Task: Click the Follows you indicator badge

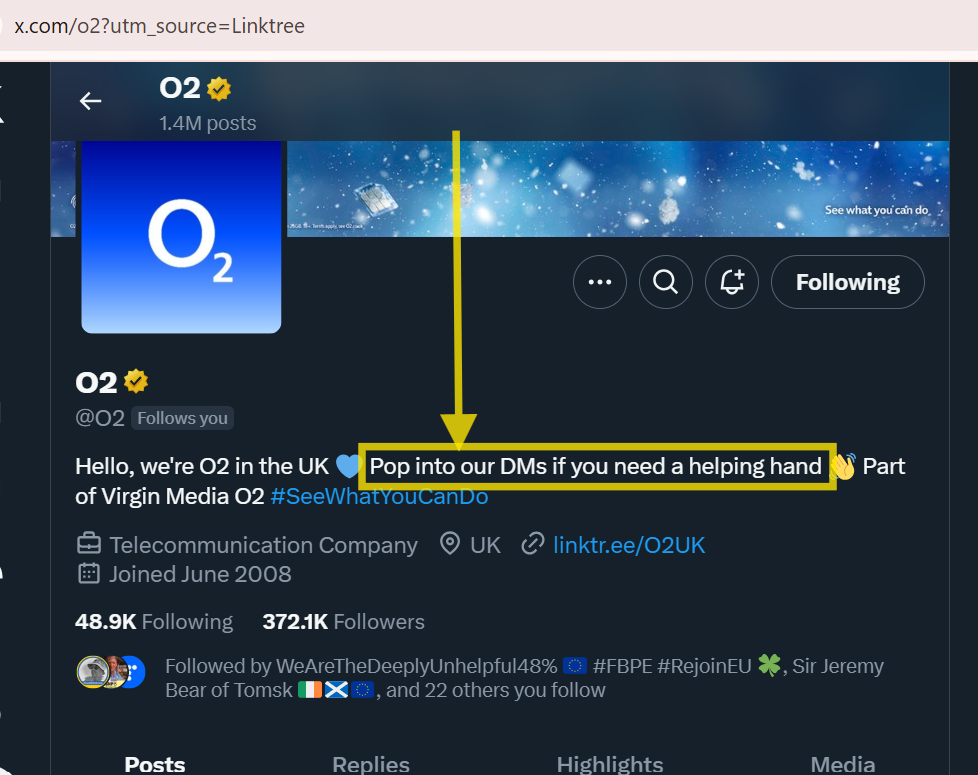Action: coord(181,418)
